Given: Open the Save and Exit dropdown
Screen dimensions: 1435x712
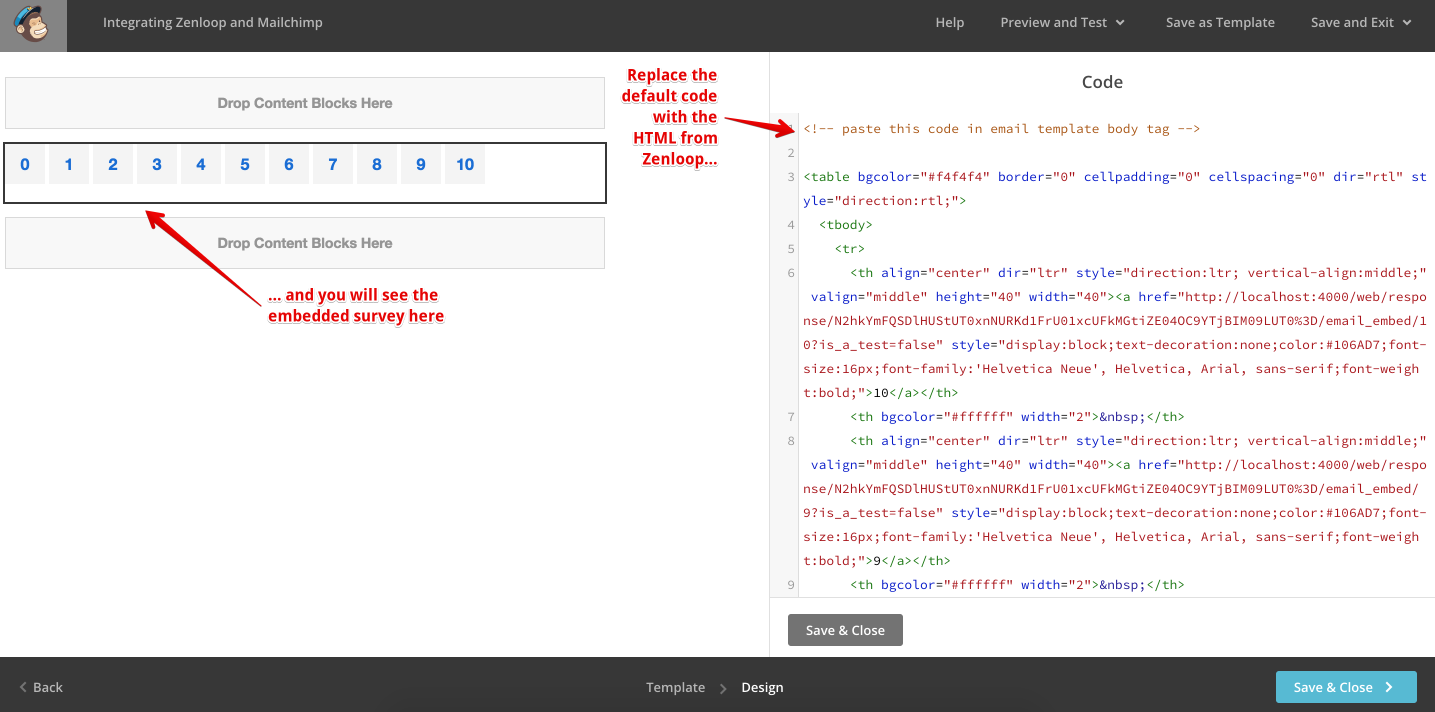Looking at the screenshot, I should [1361, 22].
